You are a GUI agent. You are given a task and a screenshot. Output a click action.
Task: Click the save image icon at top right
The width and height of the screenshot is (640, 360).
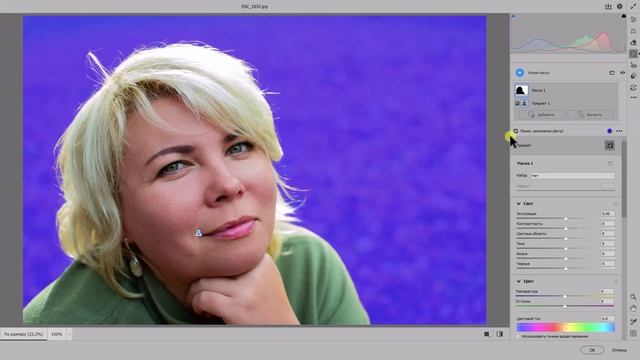coord(608,6)
